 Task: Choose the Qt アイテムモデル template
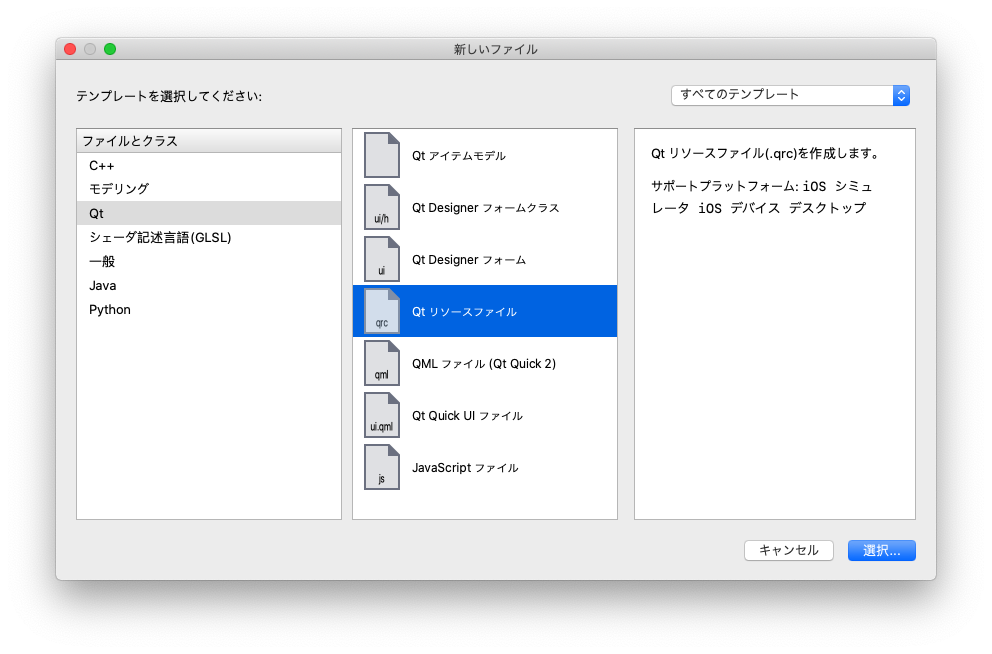[x=485, y=156]
